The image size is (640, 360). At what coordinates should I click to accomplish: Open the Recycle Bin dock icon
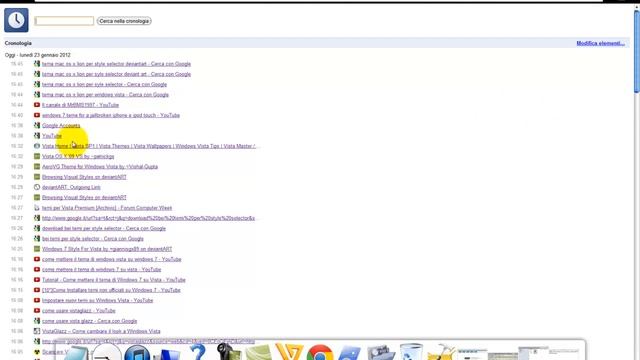tap(411, 352)
